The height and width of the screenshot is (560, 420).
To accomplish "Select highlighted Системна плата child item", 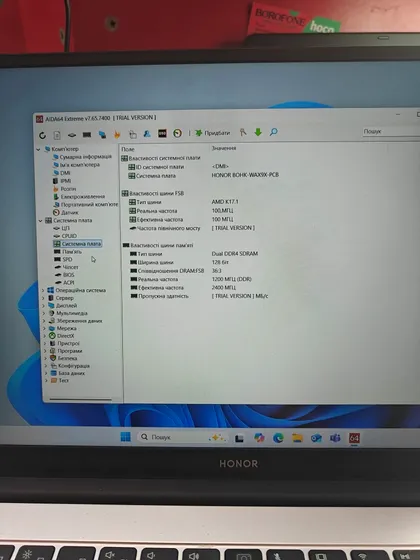I will (78, 244).
